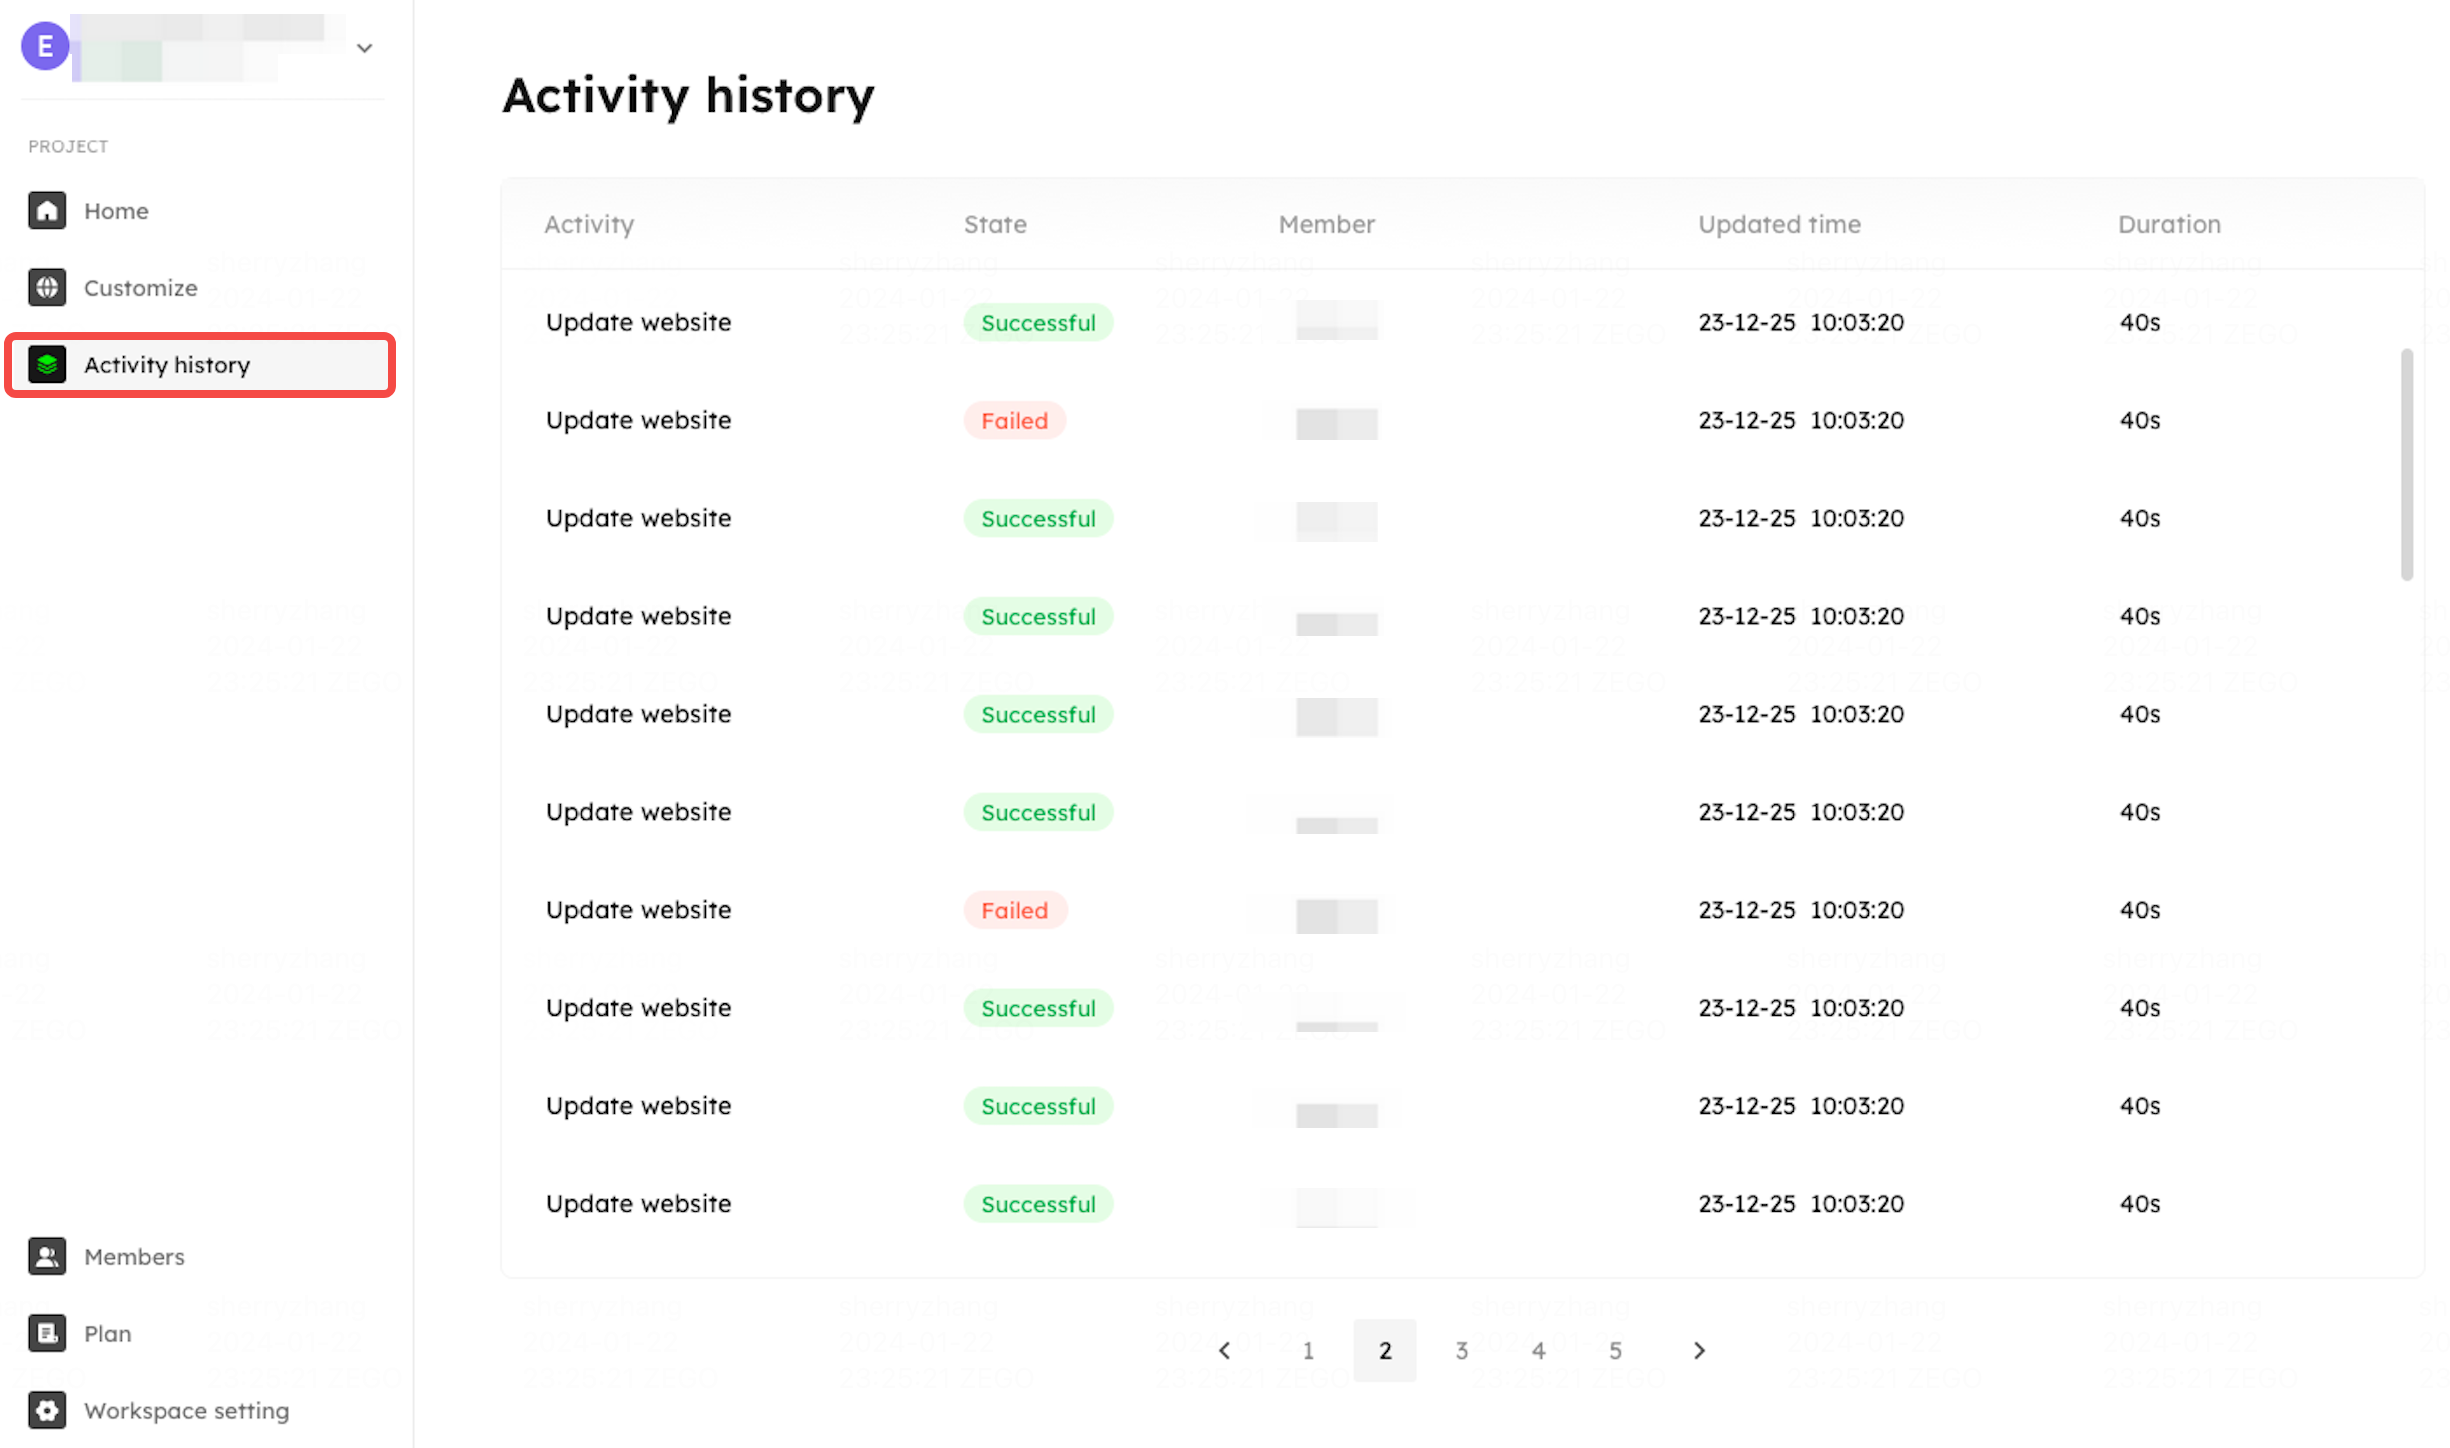Expand the workspace switcher chevron
Image resolution: width=2450 pixels, height=1448 pixels.
(x=365, y=48)
